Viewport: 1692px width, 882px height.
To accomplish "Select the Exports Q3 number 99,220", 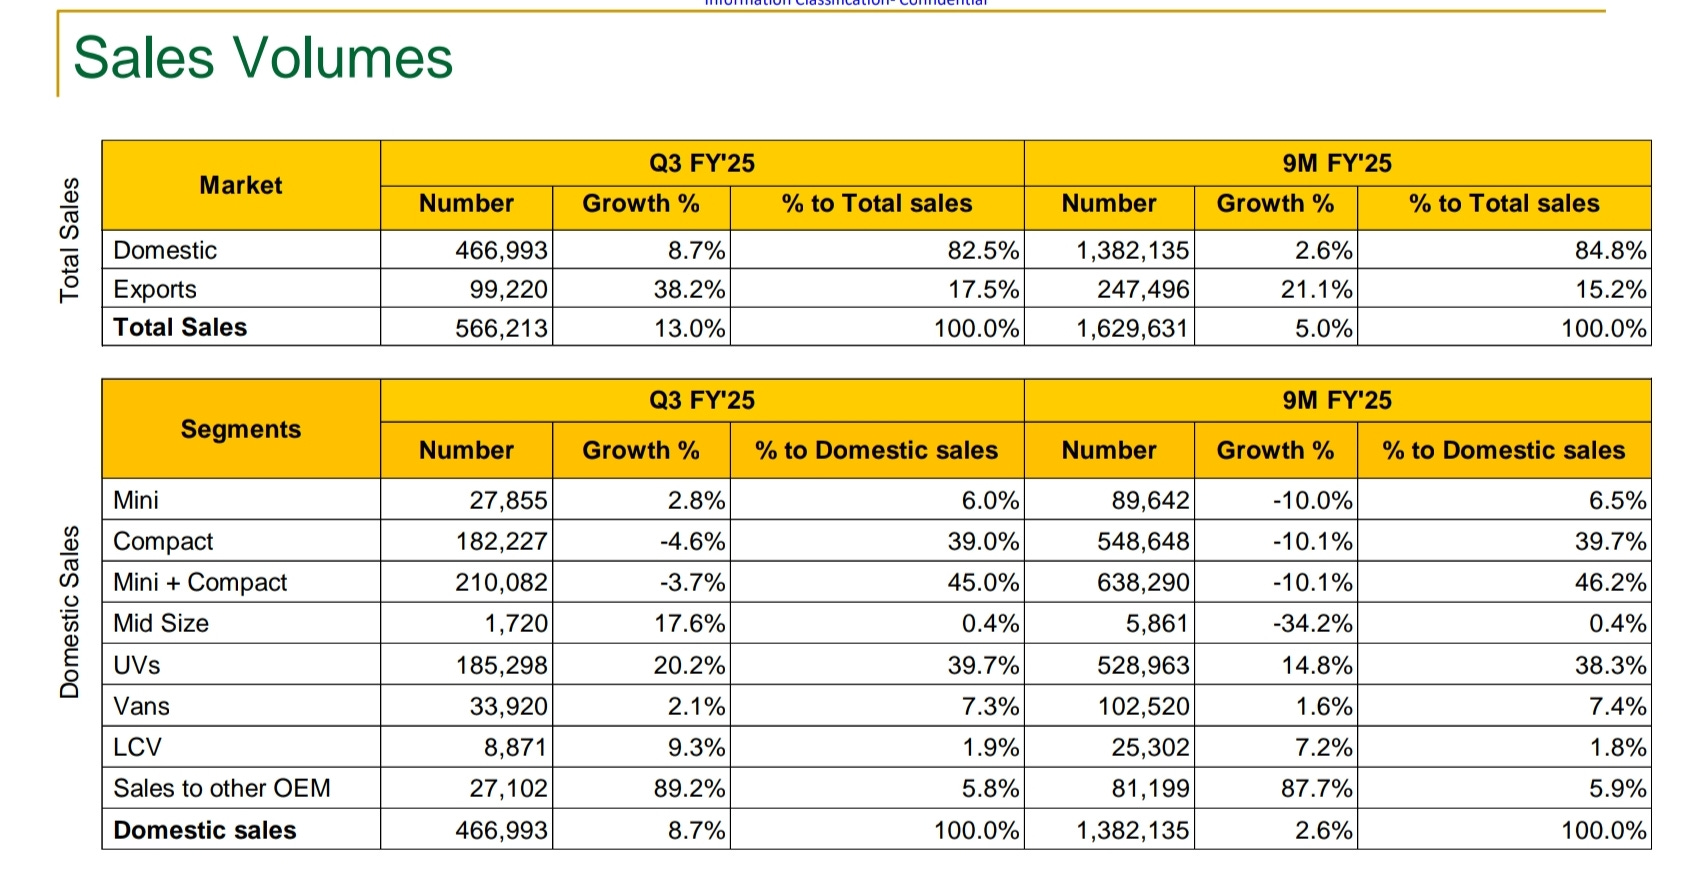I will pyautogui.click(x=509, y=289).
